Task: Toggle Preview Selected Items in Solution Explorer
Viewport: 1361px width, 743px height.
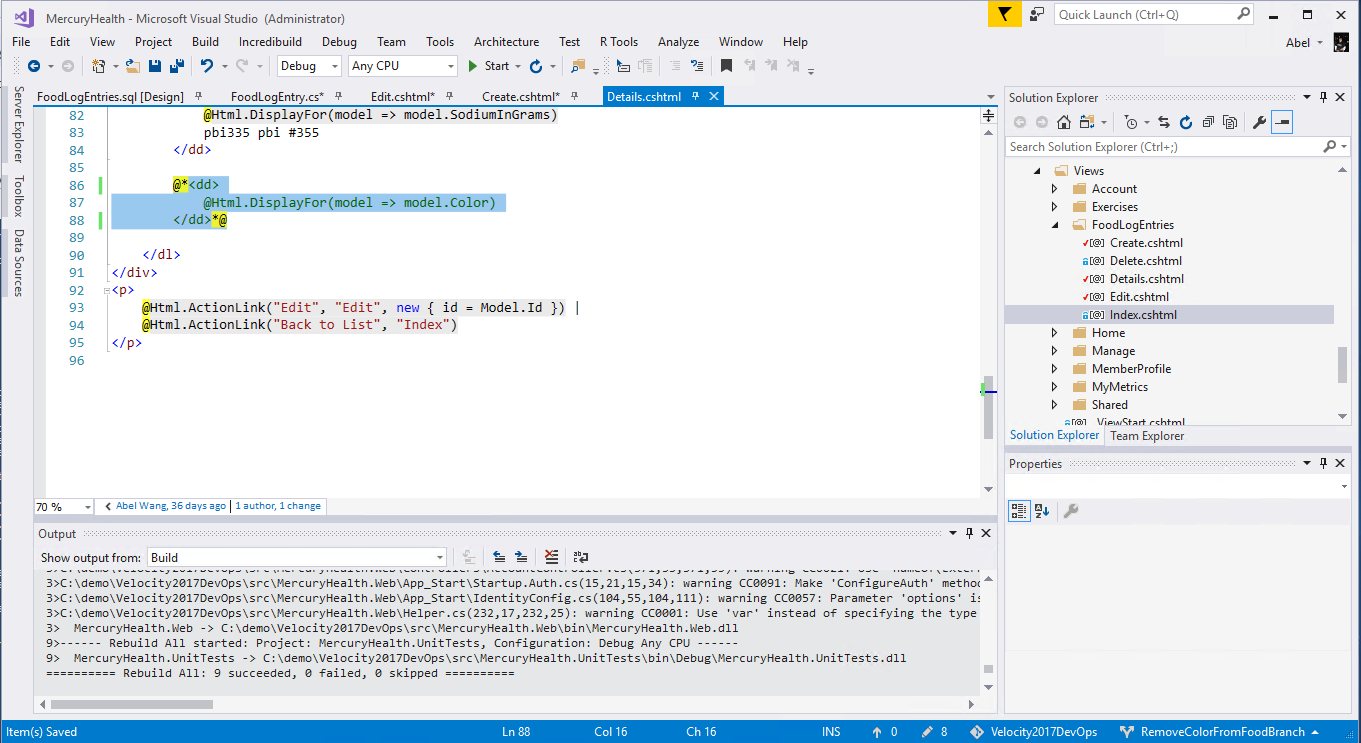Action: [x=1282, y=122]
